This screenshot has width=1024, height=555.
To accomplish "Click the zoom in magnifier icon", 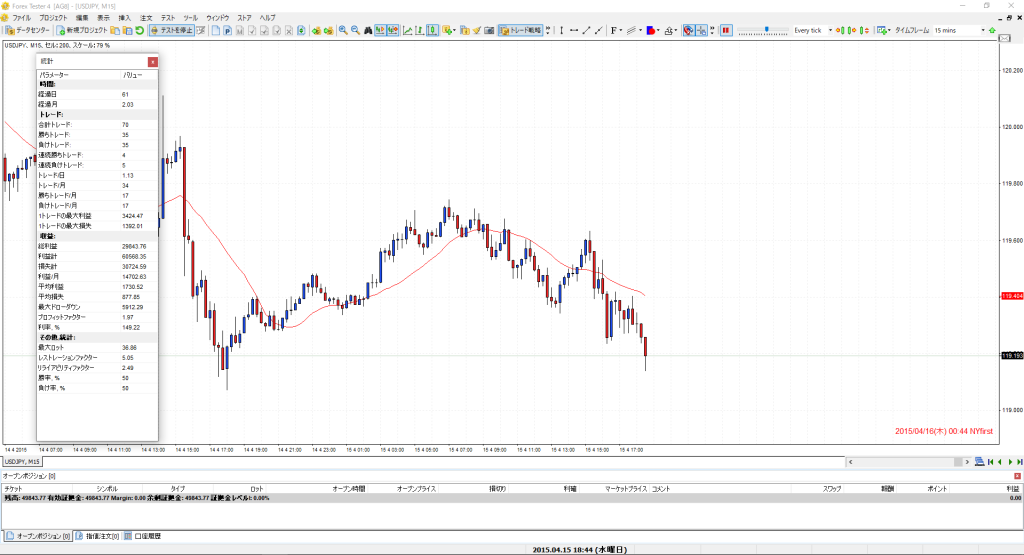I will pyautogui.click(x=342, y=31).
